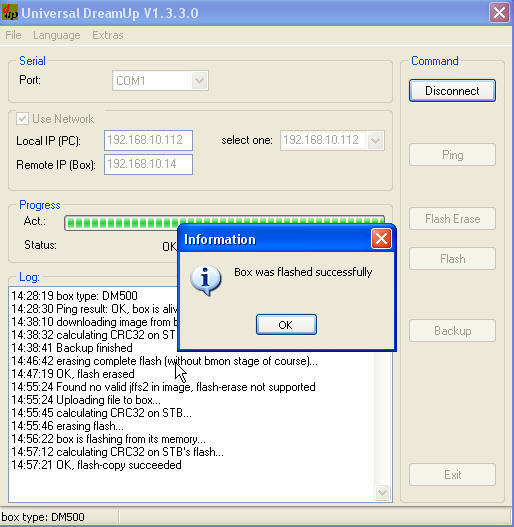
Task: Select log line 'calculating CRC32 on STB's flash...'
Action: pos(118,452)
